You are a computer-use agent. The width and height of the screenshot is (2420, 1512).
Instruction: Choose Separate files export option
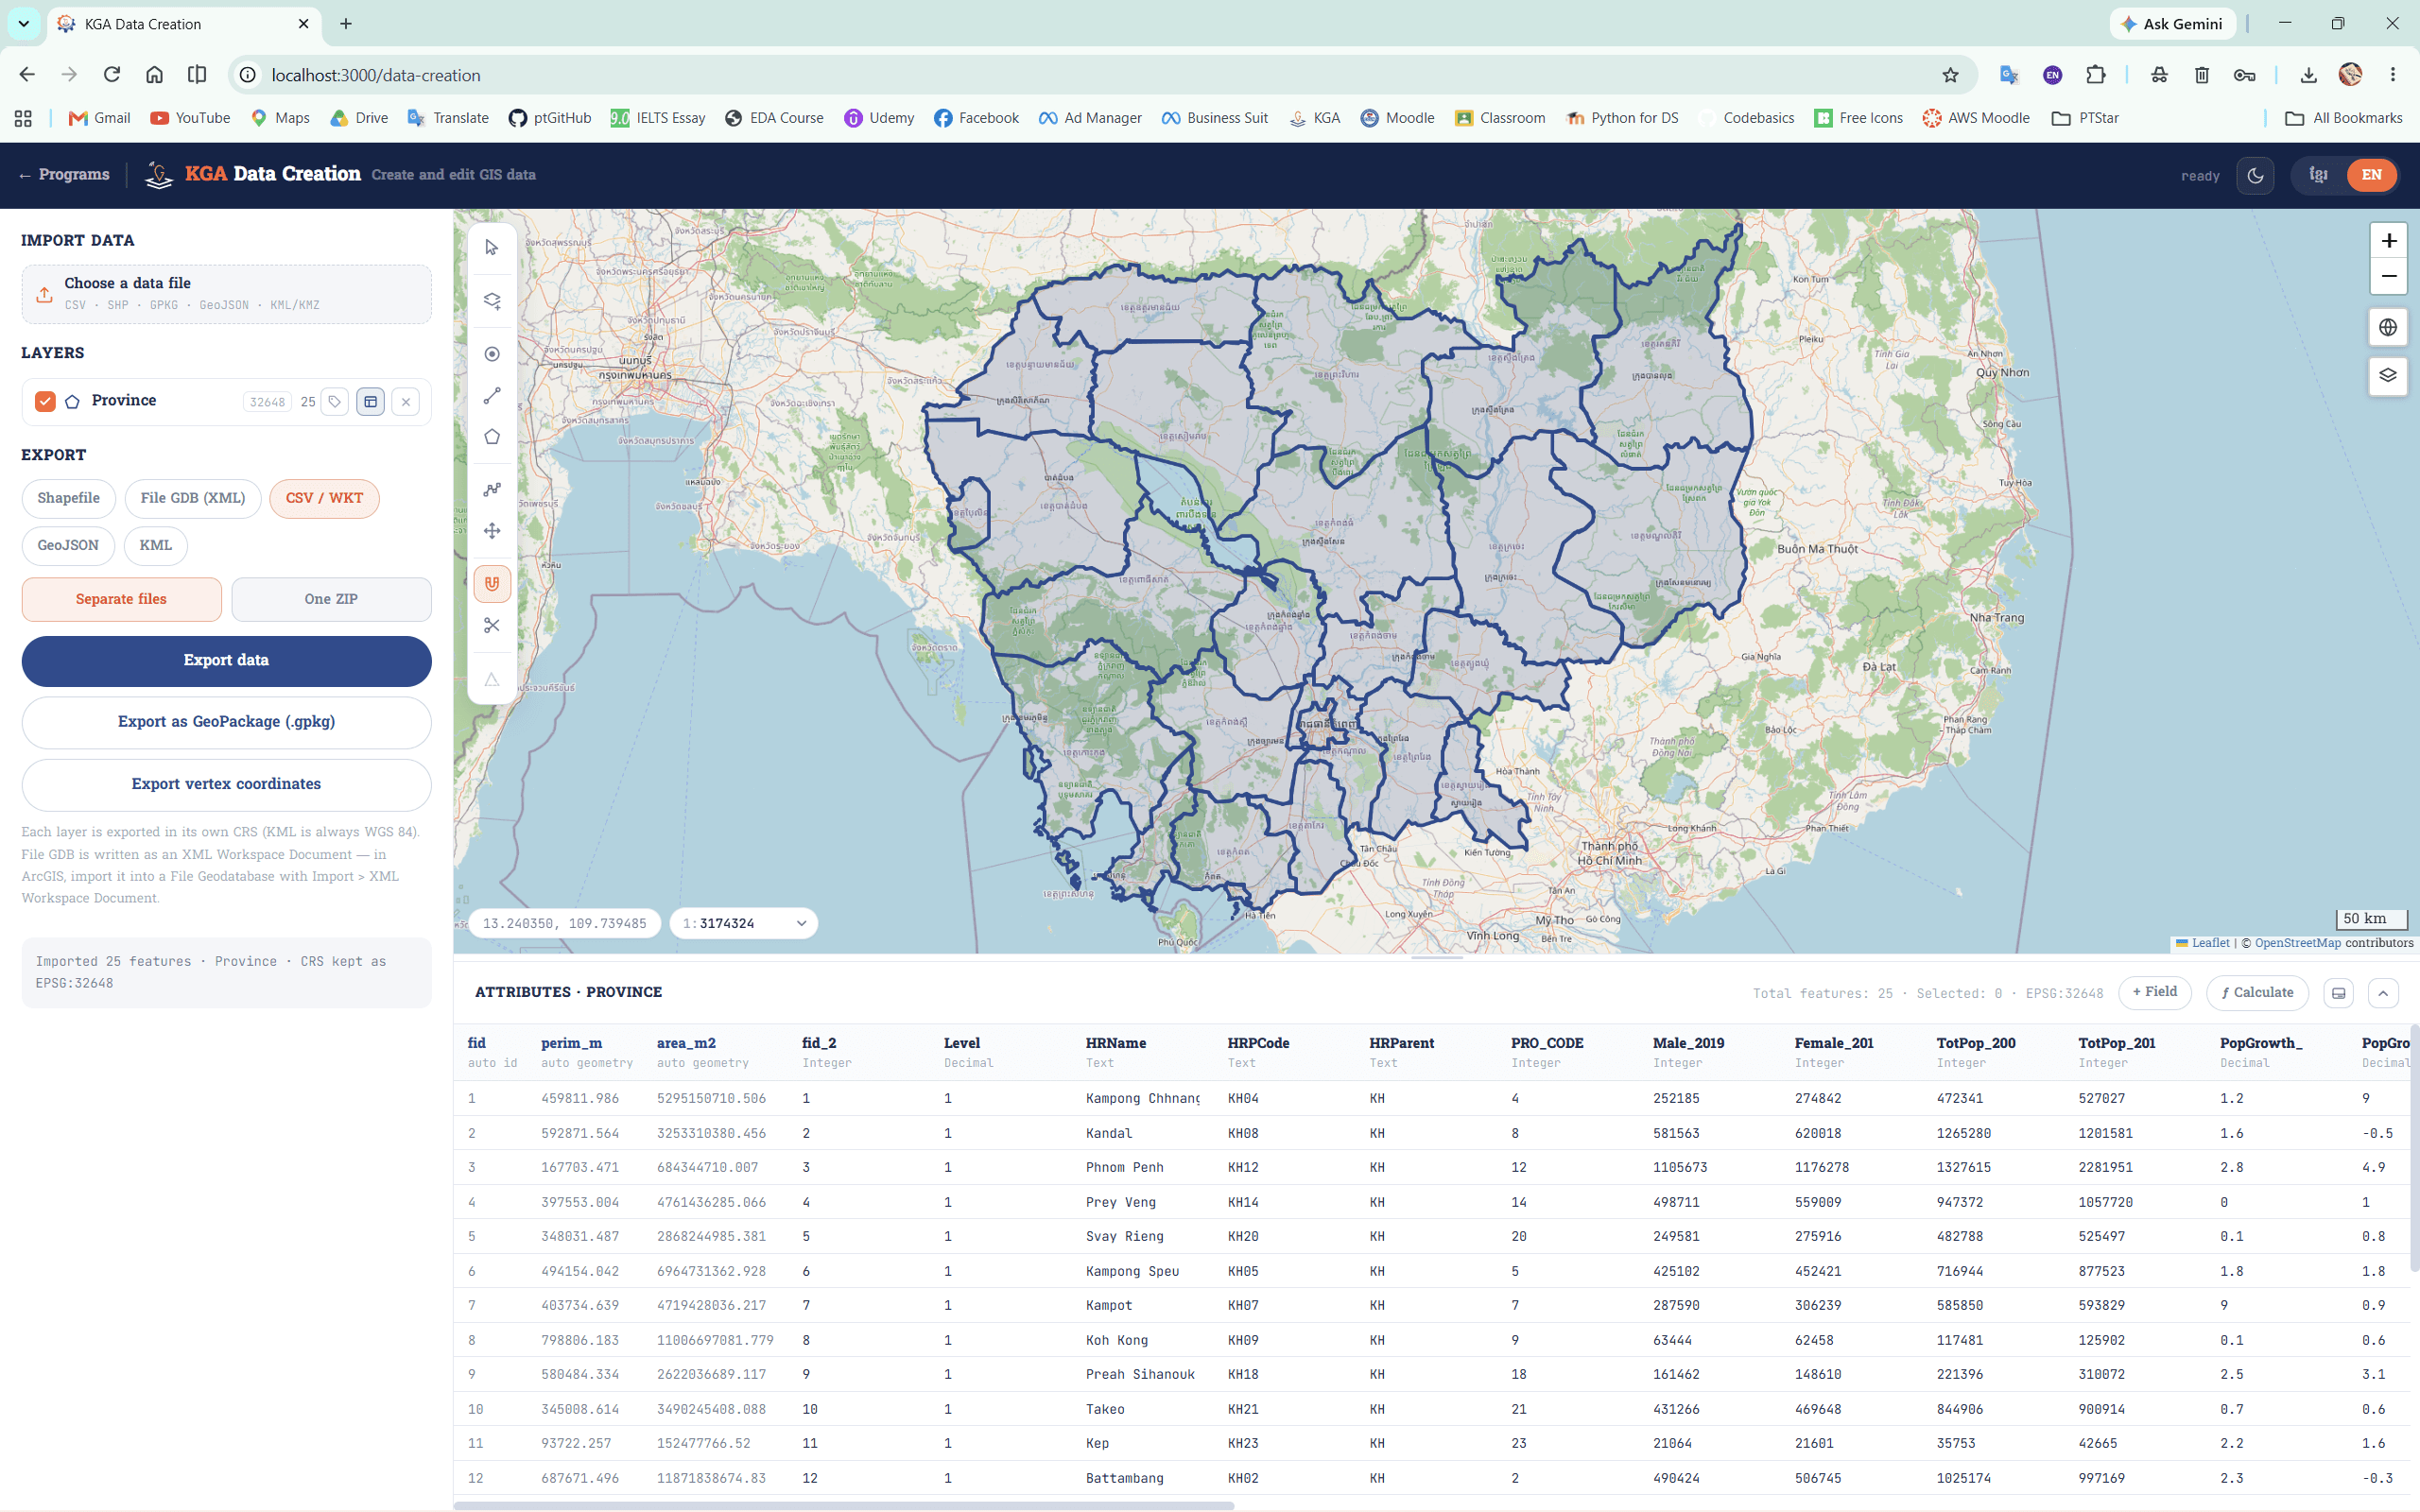[x=121, y=599]
